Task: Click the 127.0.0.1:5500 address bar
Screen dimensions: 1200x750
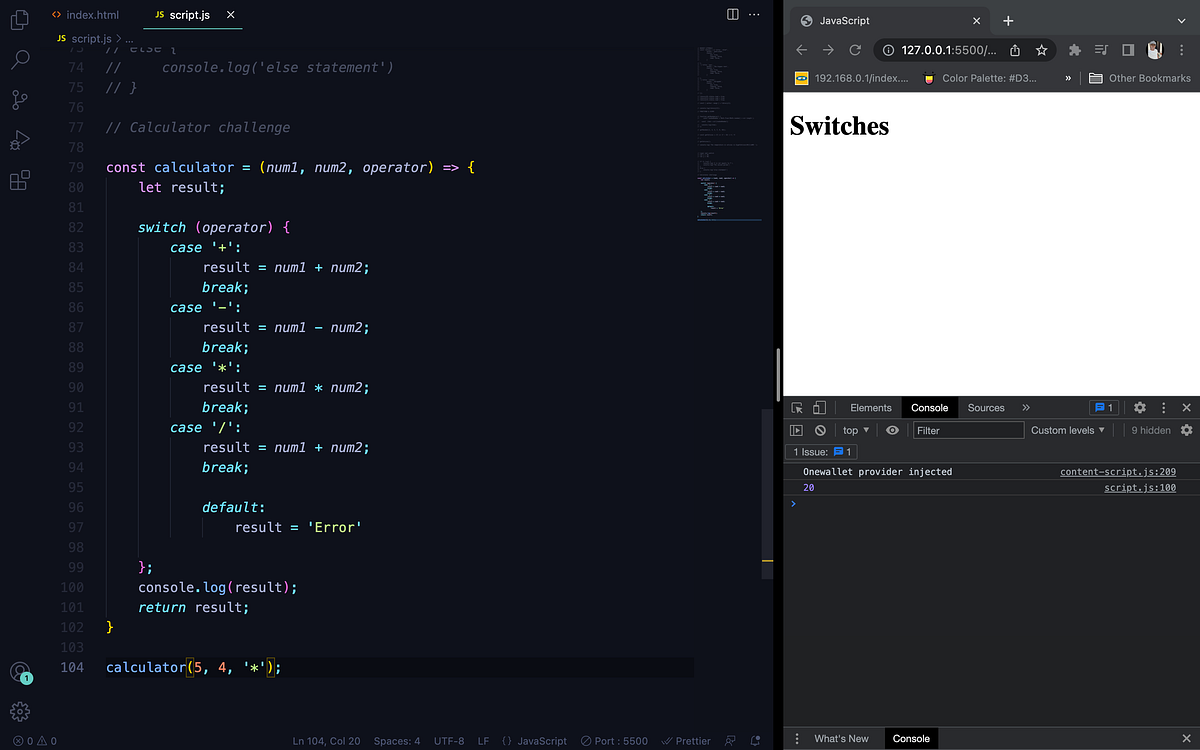Action: 949,50
